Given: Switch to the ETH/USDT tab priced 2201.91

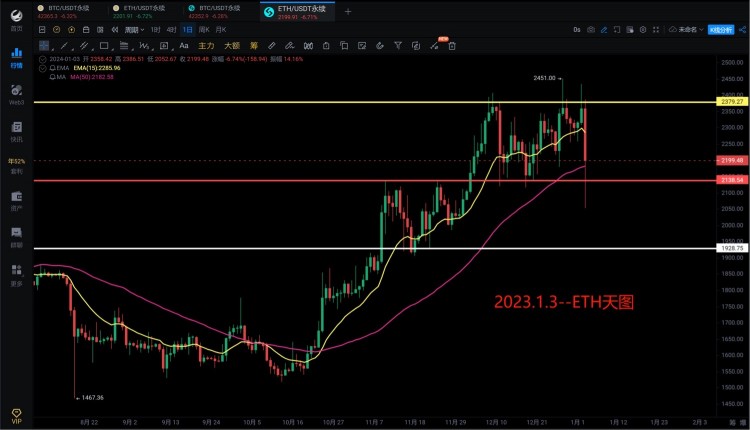Looking at the screenshot, I should (x=139, y=11).
